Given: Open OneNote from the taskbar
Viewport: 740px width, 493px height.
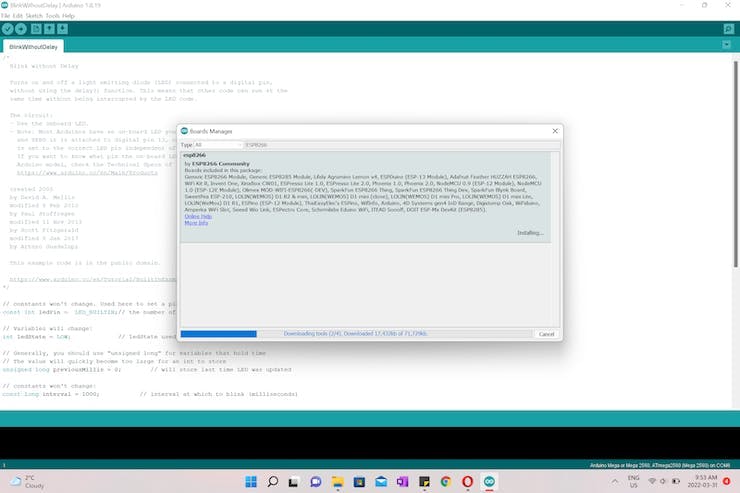Looking at the screenshot, I should [x=403, y=482].
